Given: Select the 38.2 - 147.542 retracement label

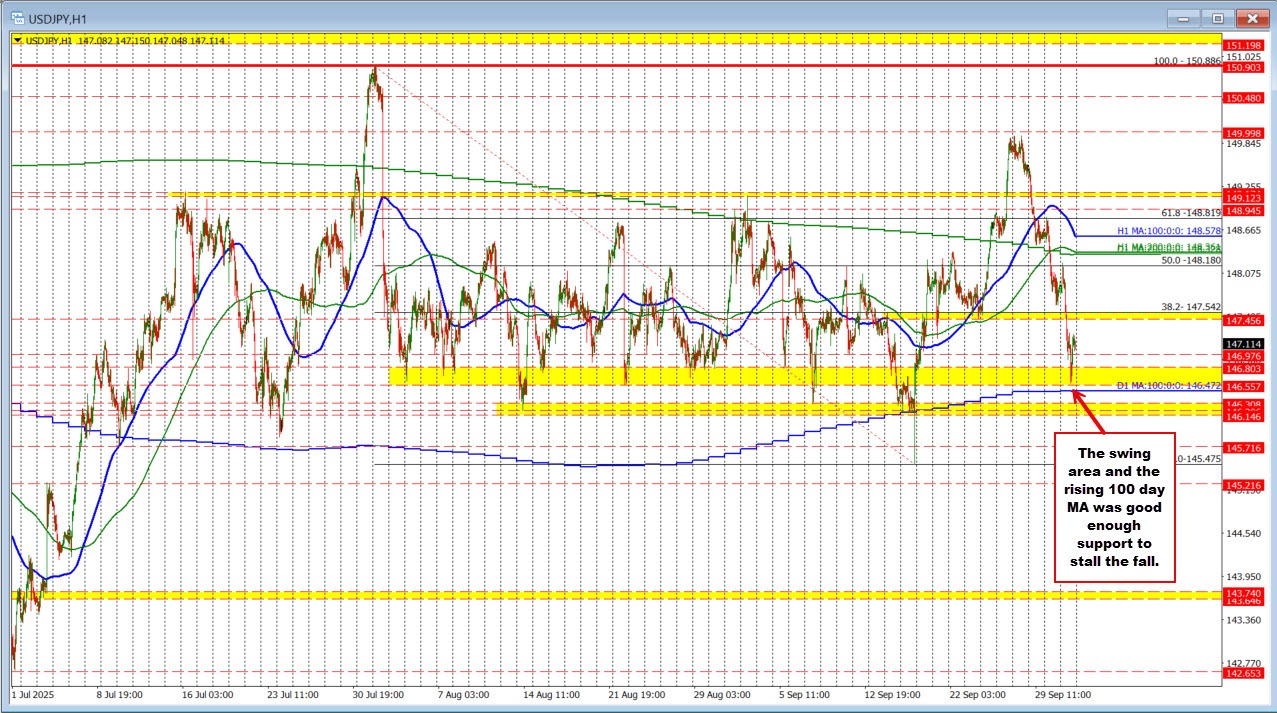Looking at the screenshot, I should [x=1191, y=307].
